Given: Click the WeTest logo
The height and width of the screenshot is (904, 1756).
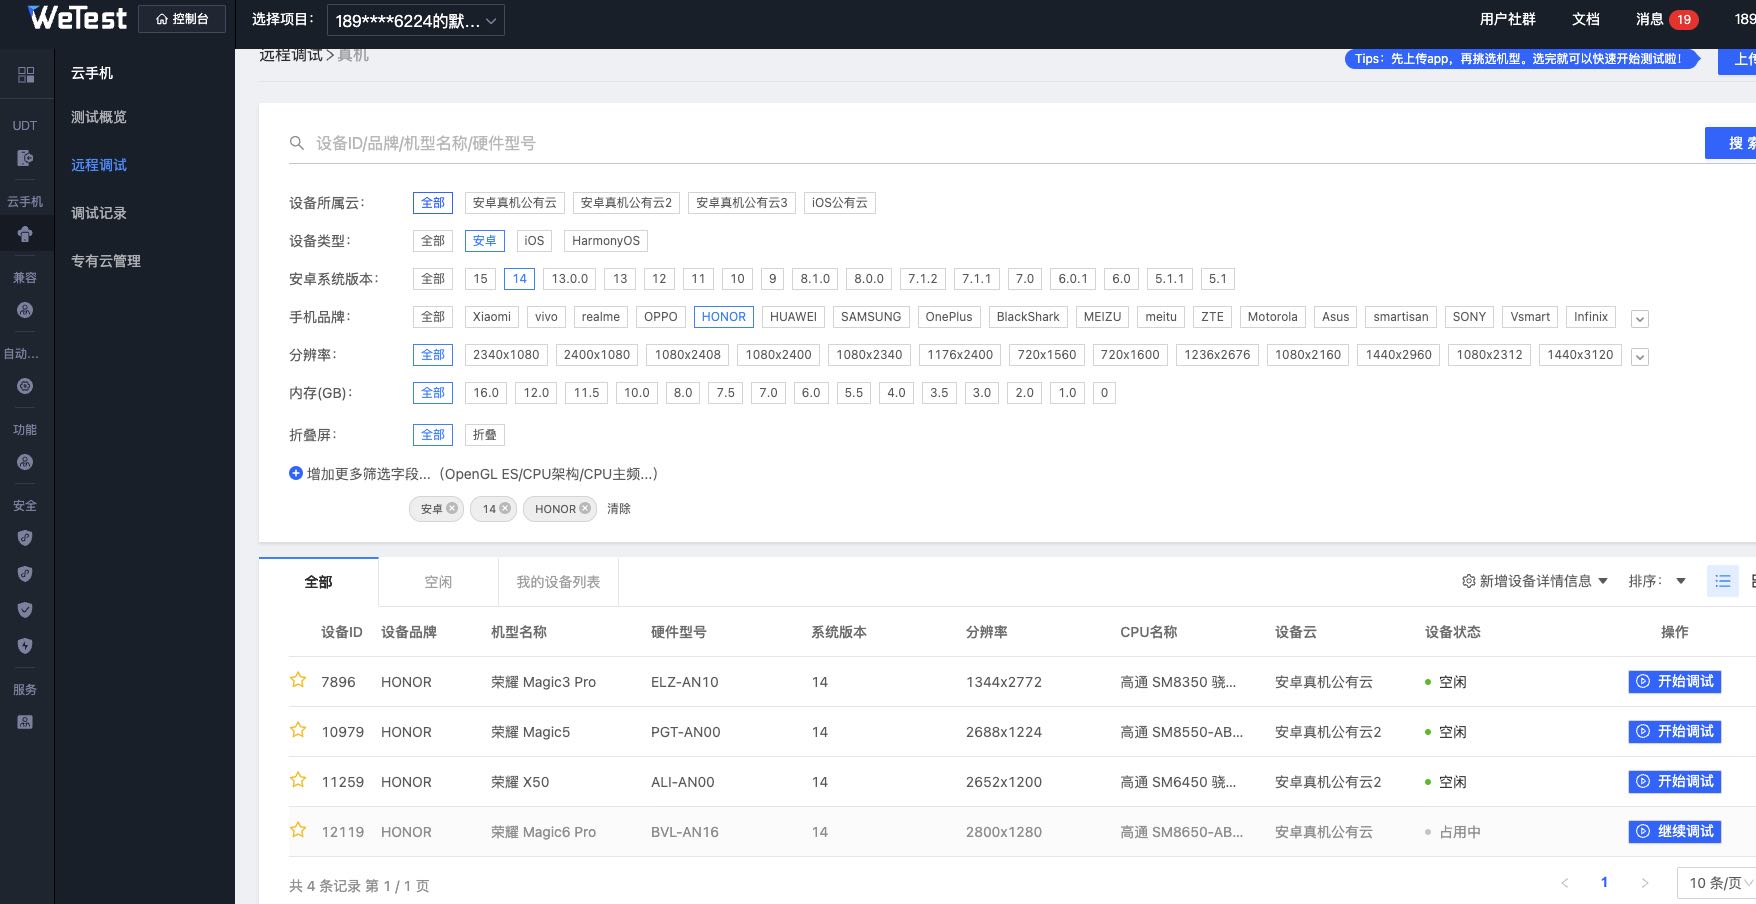Looking at the screenshot, I should tap(78, 18).
